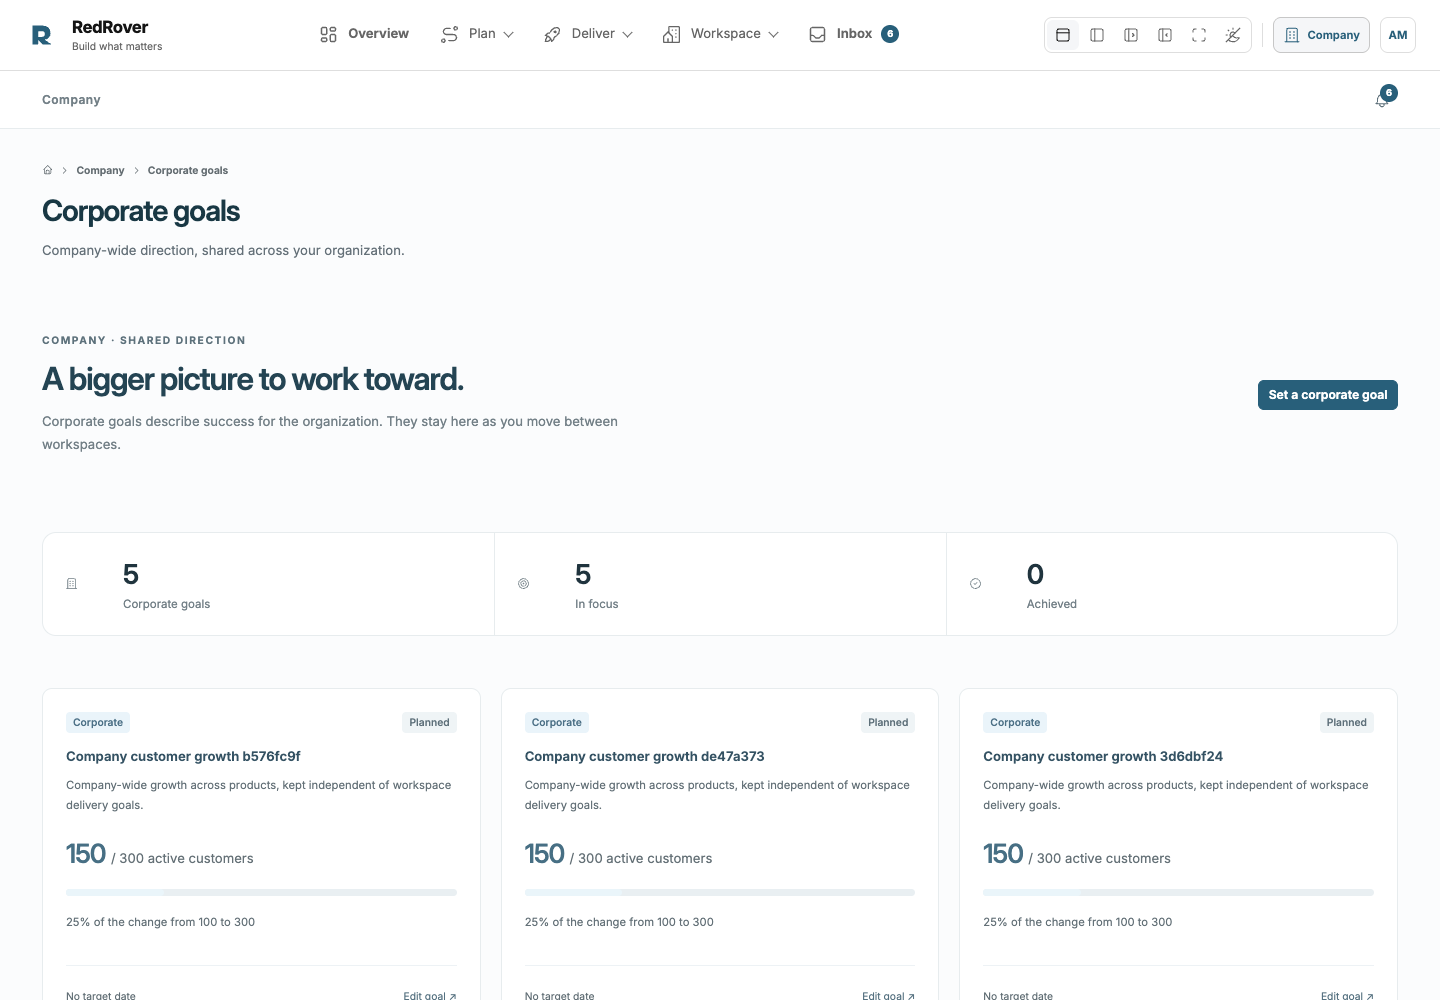Click the Company scope button
1440x1000 pixels.
pos(1321,35)
